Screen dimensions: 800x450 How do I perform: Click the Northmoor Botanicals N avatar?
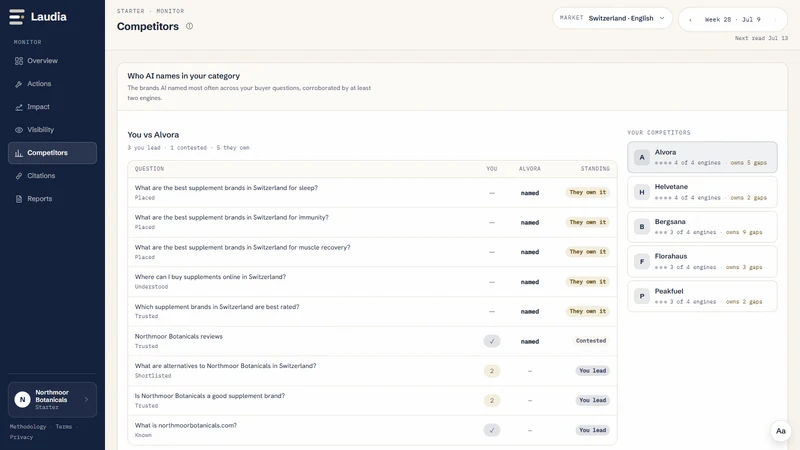pos(22,399)
